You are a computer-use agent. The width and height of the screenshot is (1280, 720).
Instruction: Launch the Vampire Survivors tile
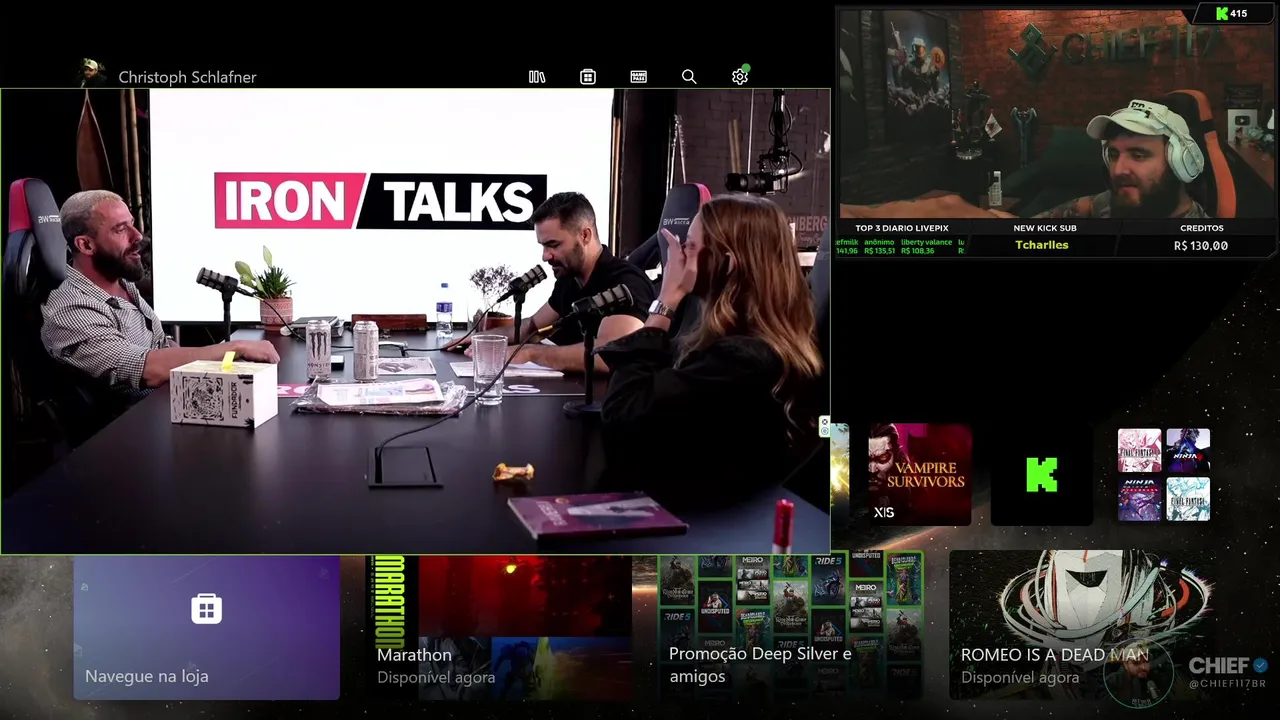coord(919,474)
